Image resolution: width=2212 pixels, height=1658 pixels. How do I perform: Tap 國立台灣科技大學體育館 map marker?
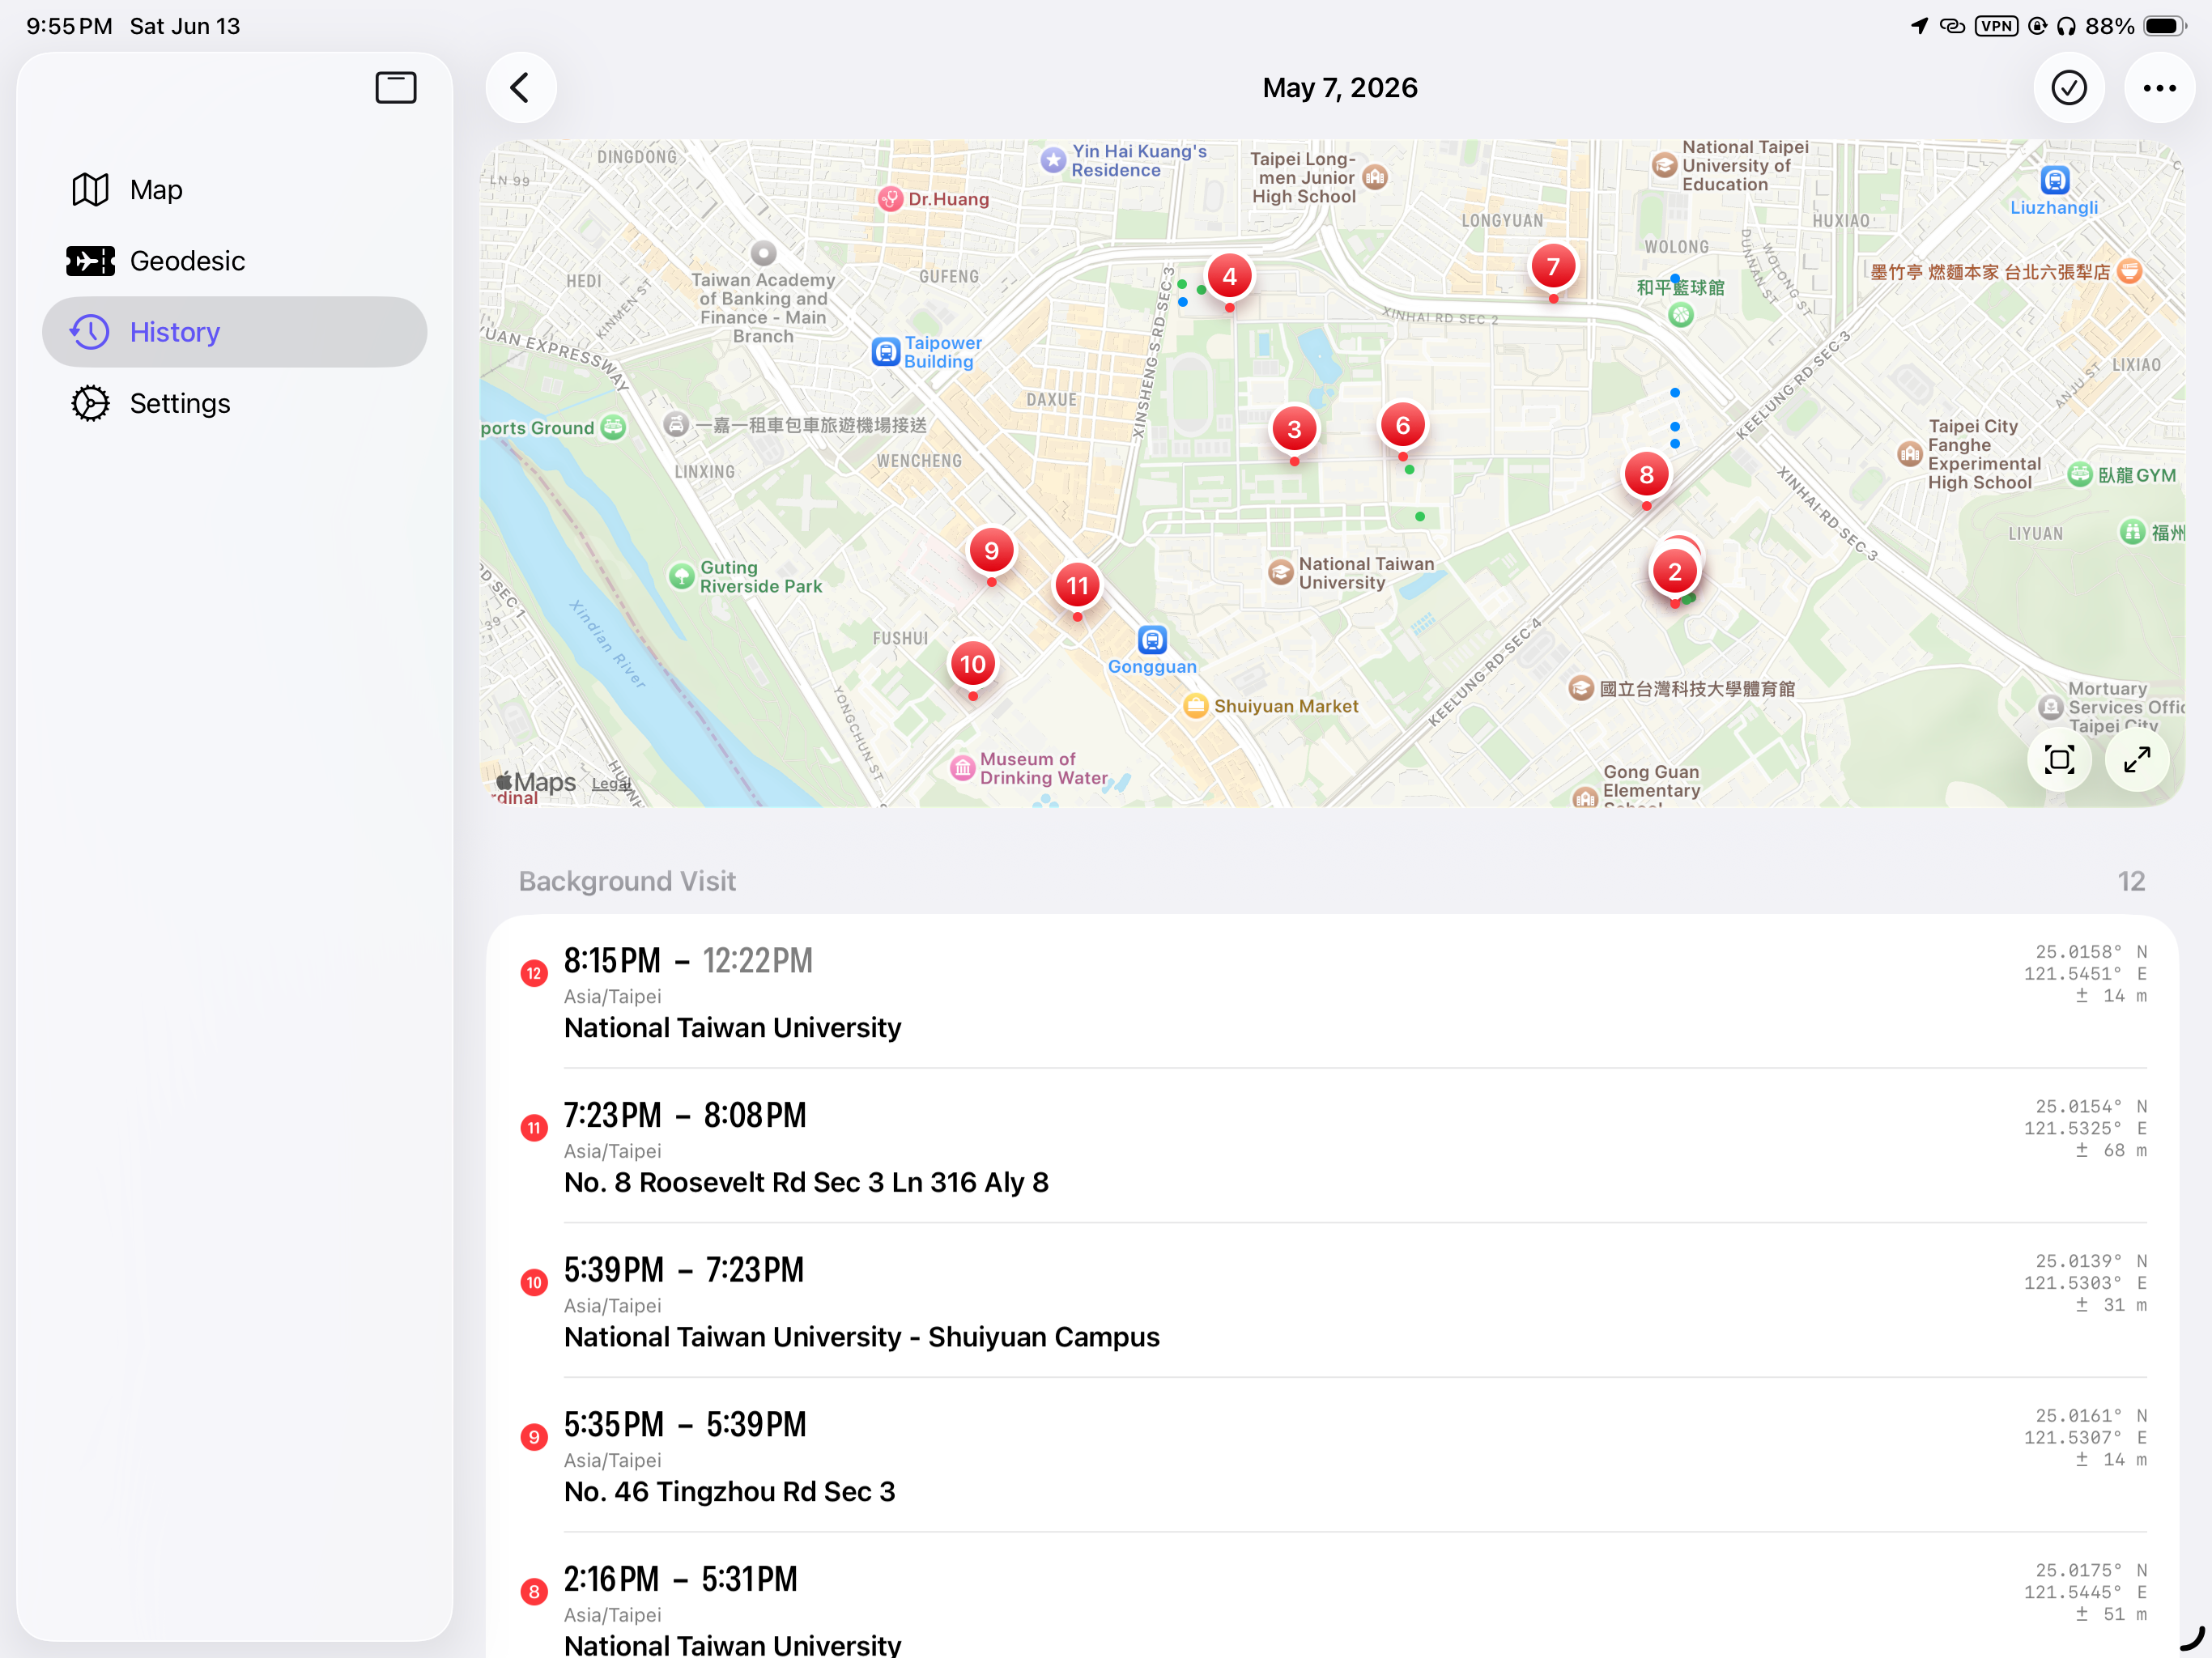[1581, 689]
